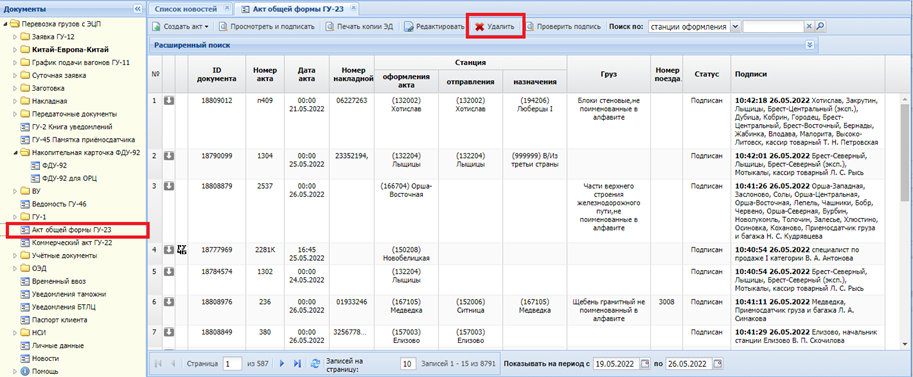
Task: Expand the Помощь node
Action: point(15,371)
